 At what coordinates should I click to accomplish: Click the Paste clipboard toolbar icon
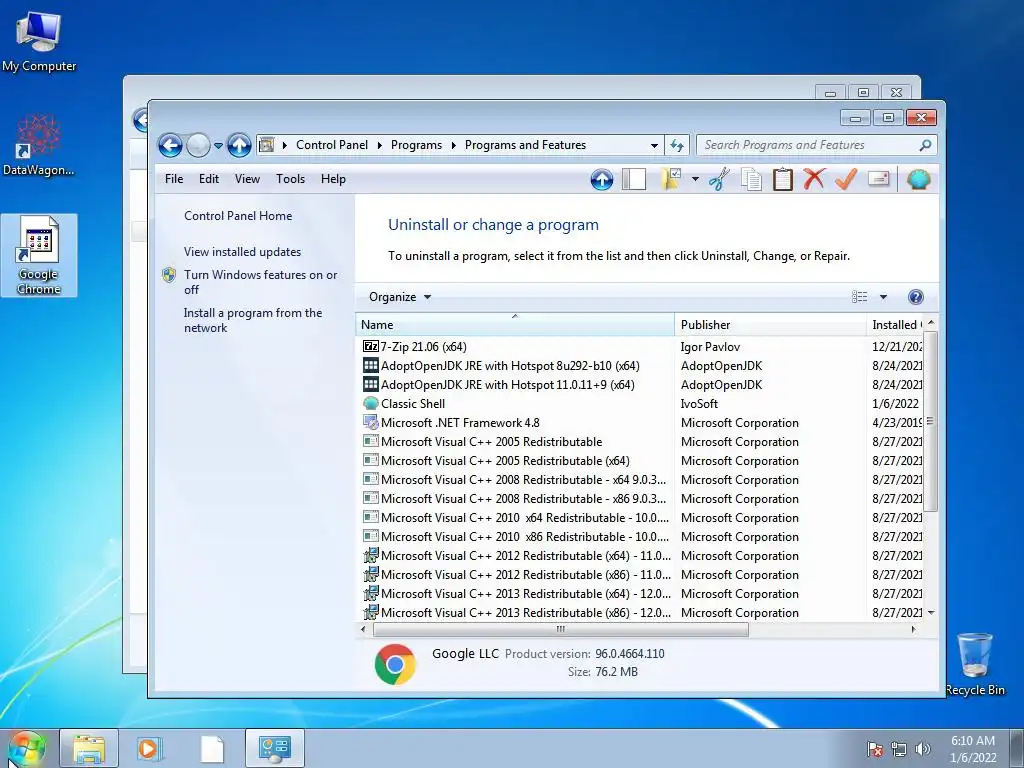pos(782,179)
